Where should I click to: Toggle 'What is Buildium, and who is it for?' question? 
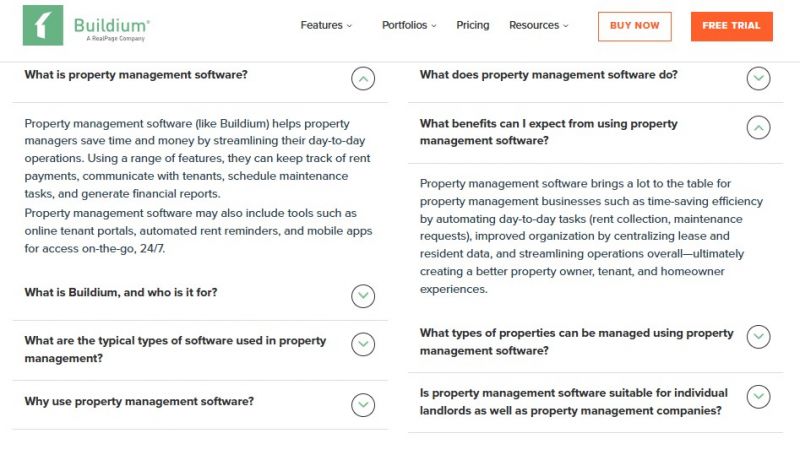pos(121,292)
